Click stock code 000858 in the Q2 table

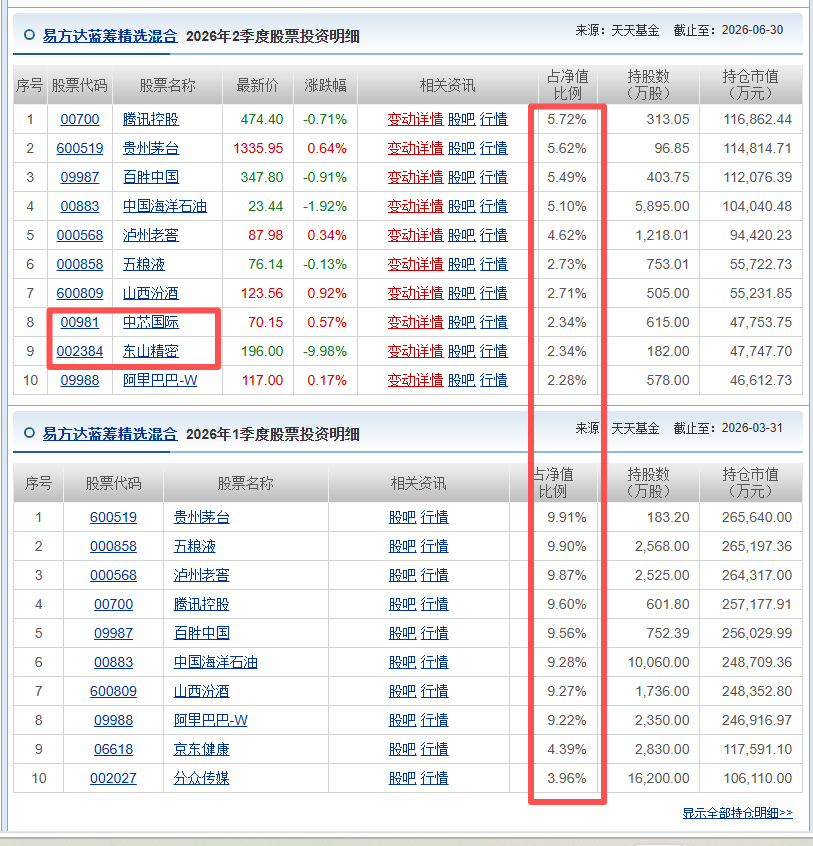click(80, 264)
